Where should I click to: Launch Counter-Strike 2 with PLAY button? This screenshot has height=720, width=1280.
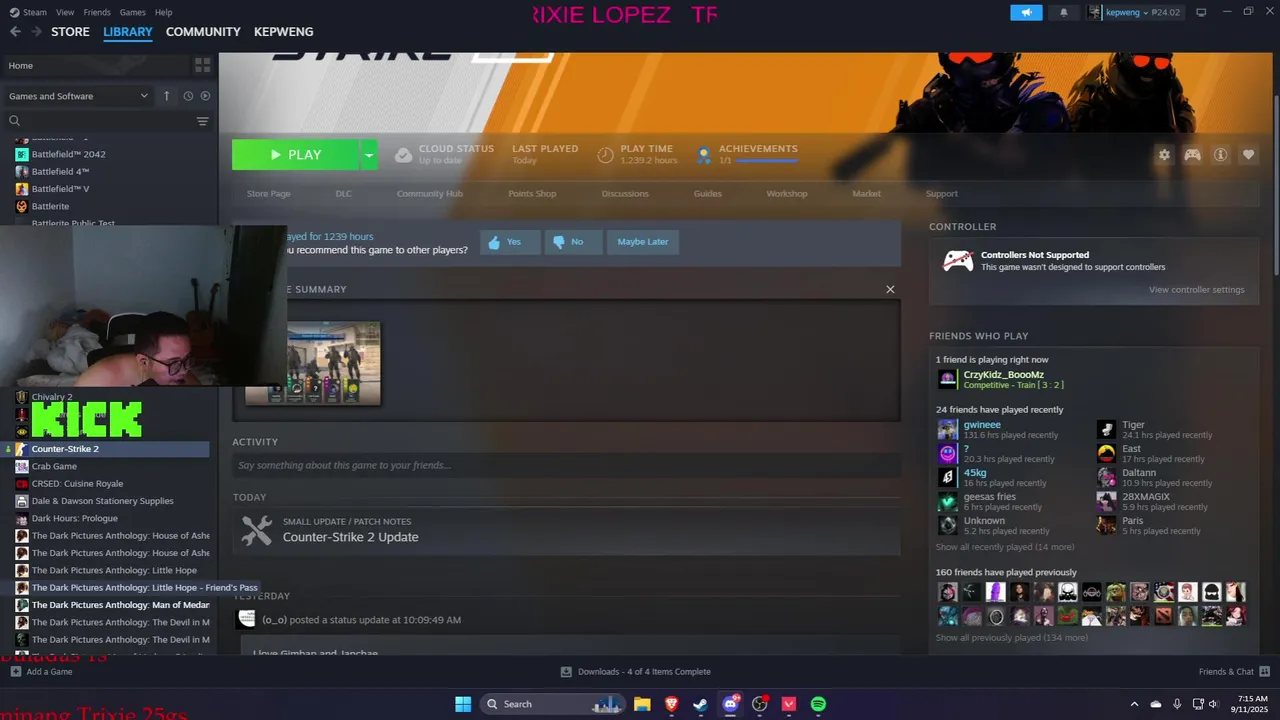(x=295, y=155)
